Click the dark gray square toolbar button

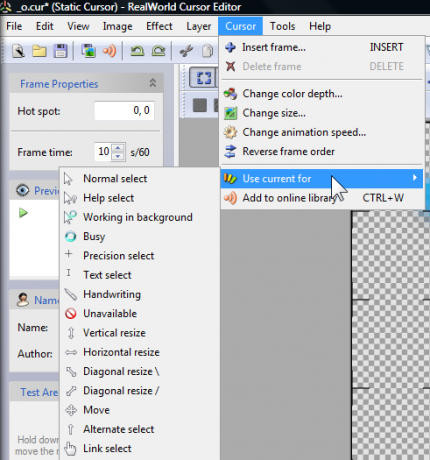pyautogui.click(x=200, y=105)
